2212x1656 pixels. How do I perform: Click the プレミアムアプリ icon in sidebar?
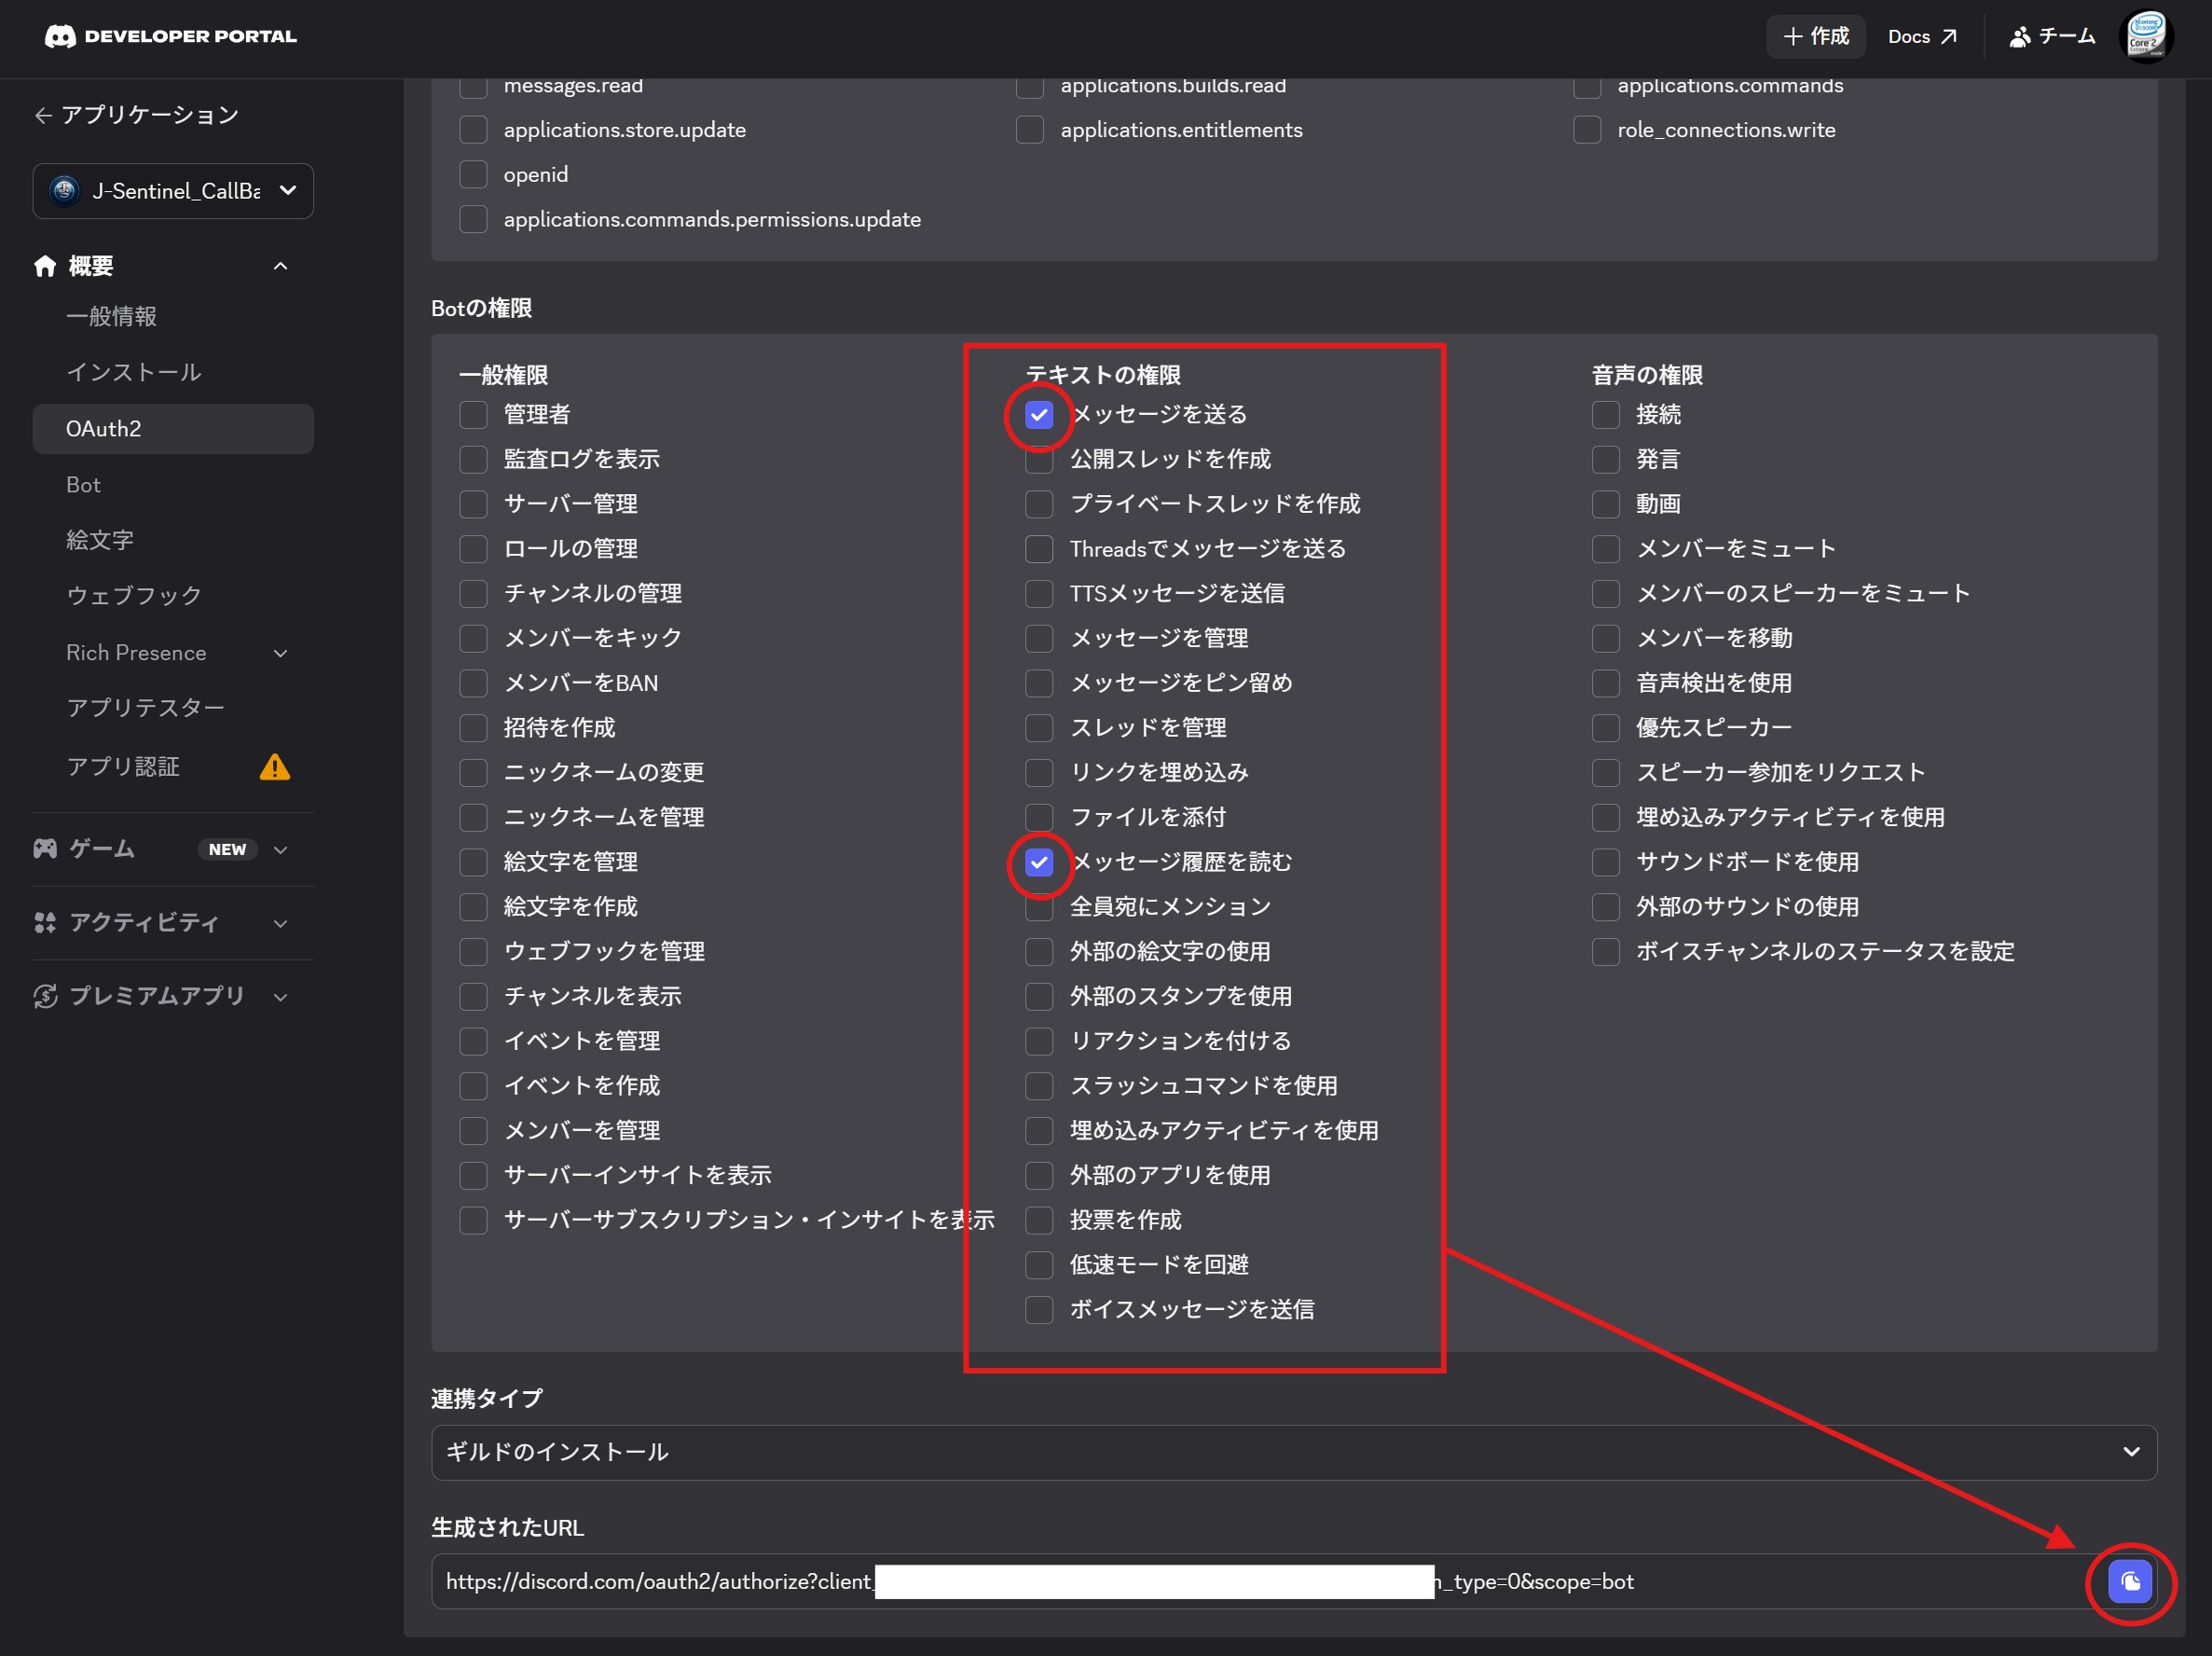45,996
